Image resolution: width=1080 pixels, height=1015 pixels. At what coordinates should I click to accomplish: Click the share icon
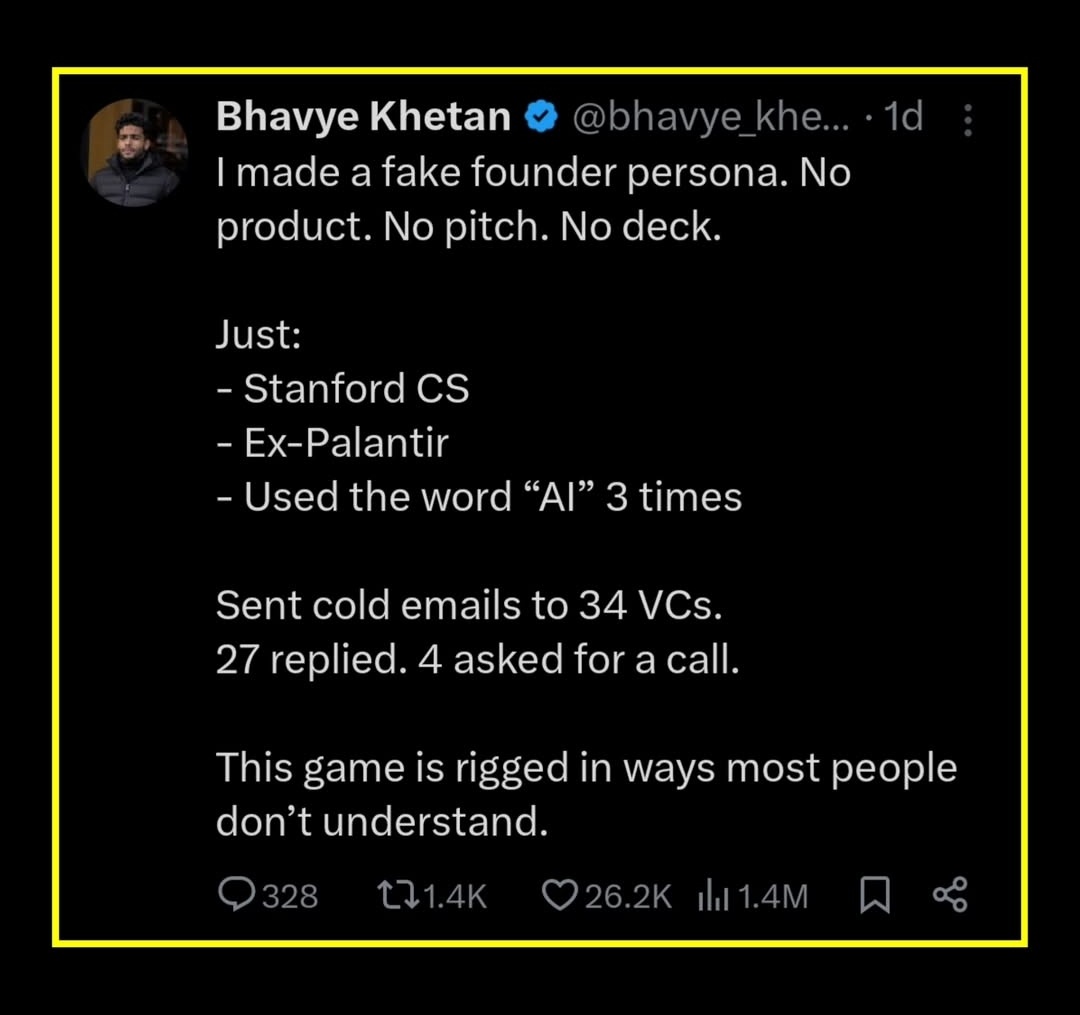pos(949,895)
